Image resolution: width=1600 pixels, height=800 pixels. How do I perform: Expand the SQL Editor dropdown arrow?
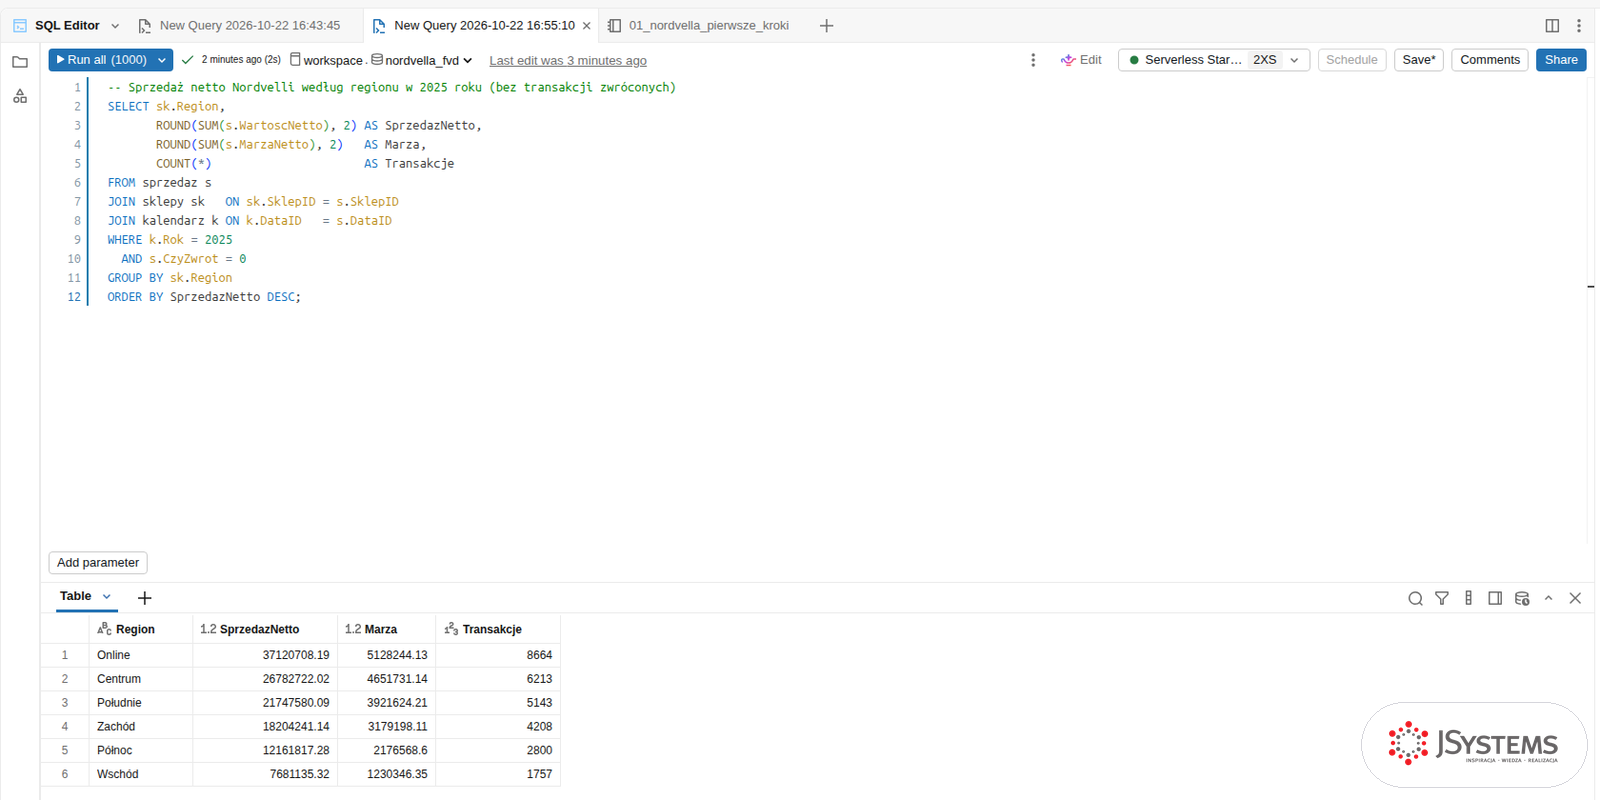tap(115, 26)
